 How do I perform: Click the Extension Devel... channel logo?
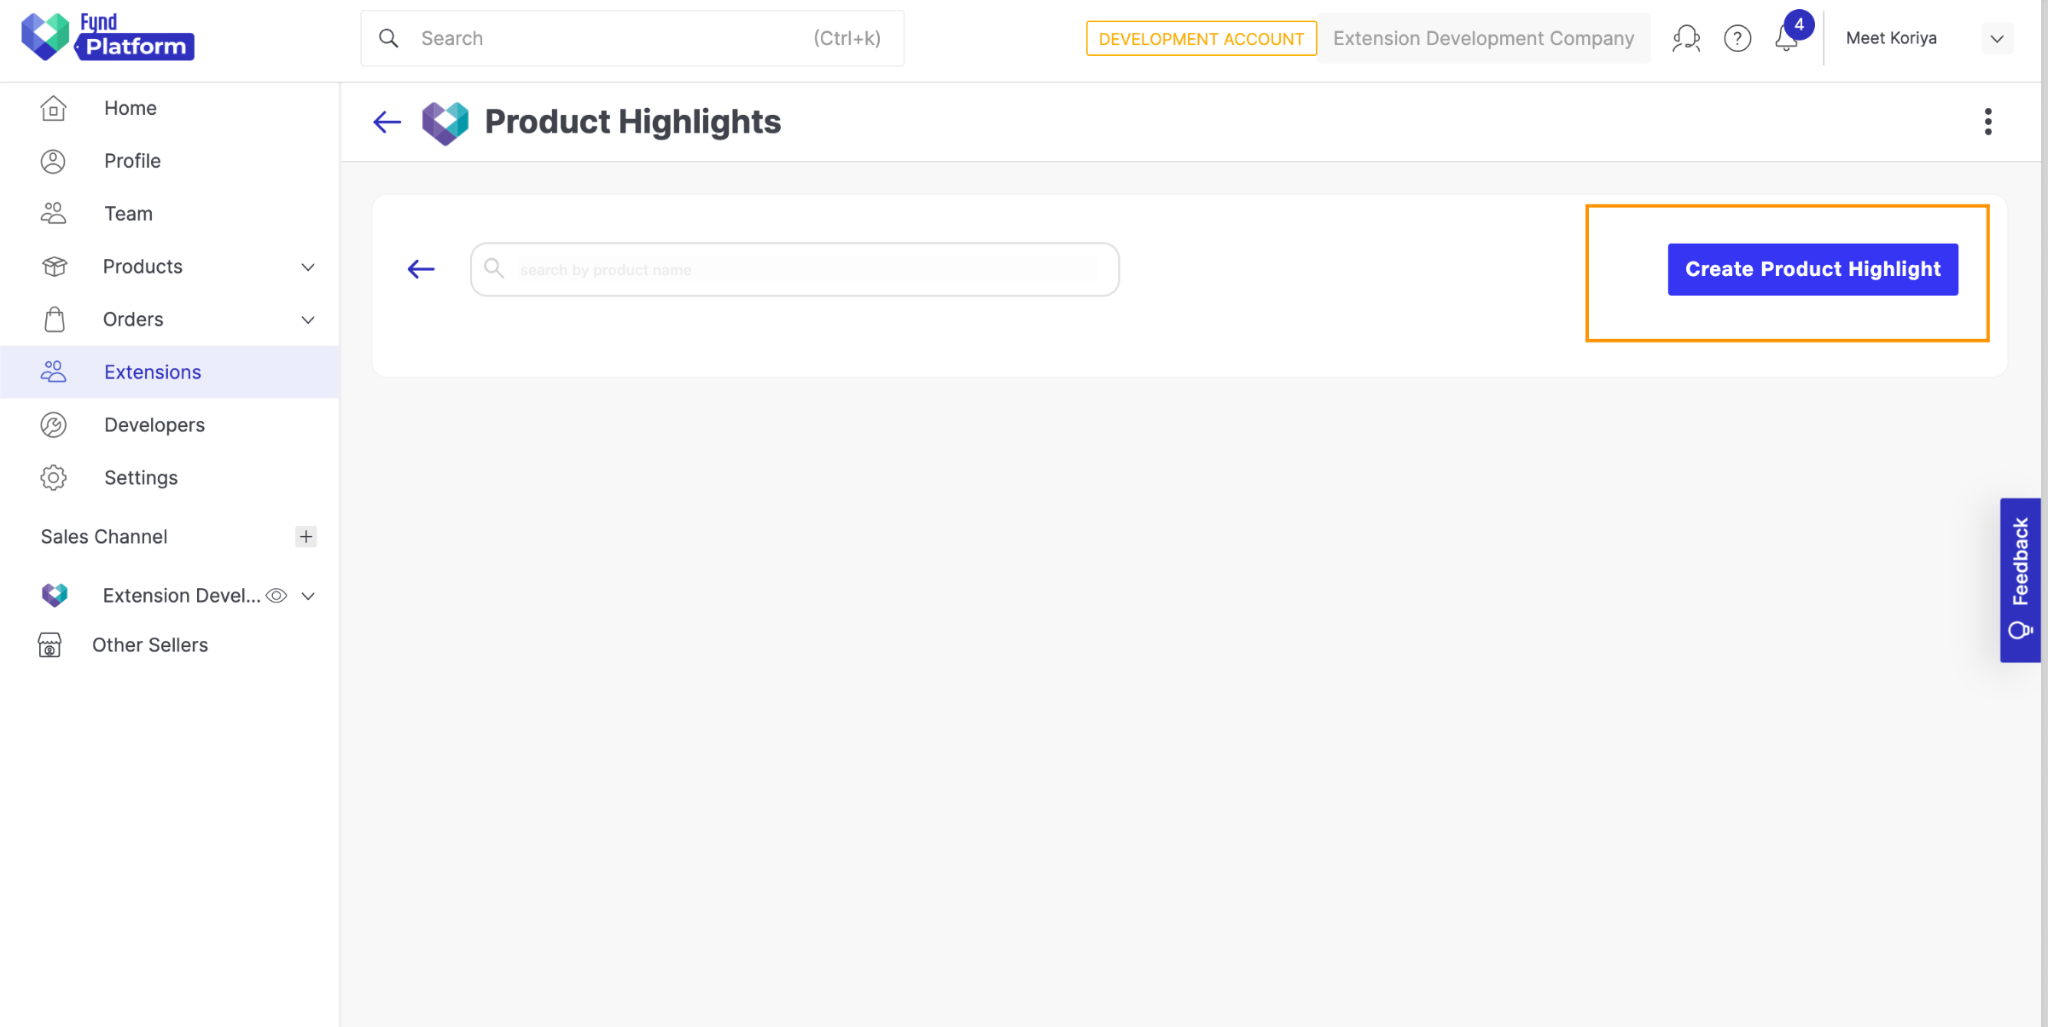55,595
